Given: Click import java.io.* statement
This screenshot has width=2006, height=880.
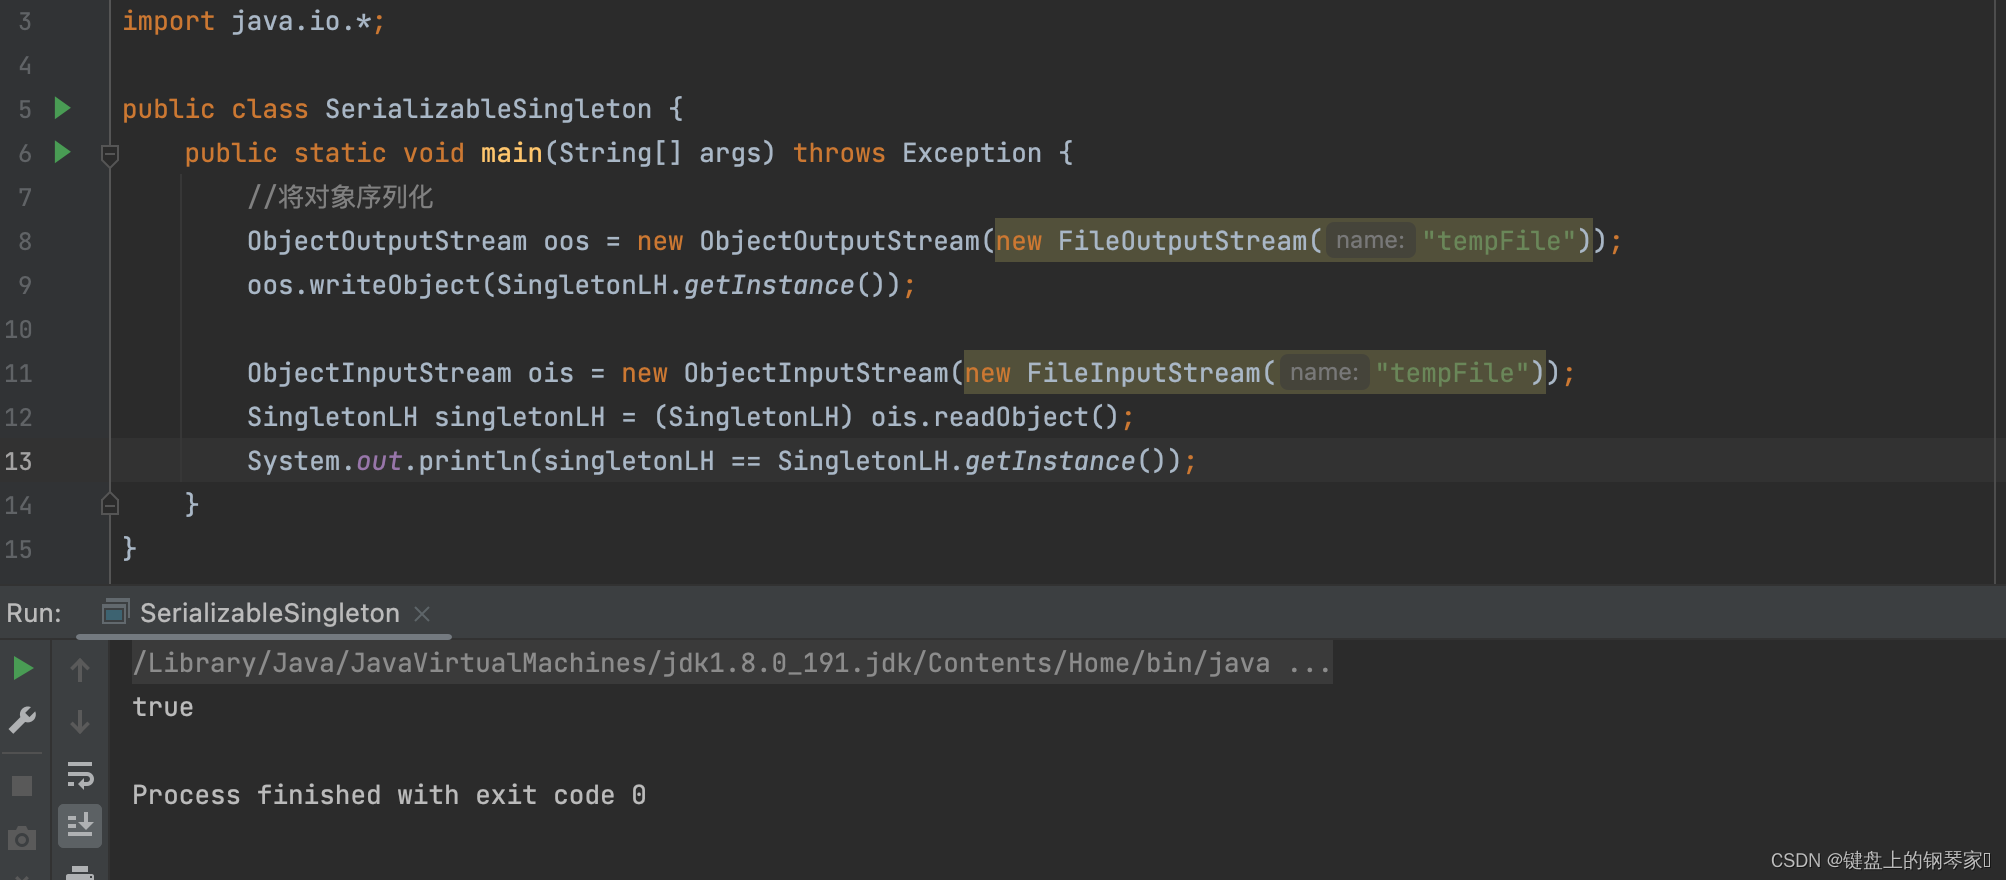Looking at the screenshot, I should 253,21.
